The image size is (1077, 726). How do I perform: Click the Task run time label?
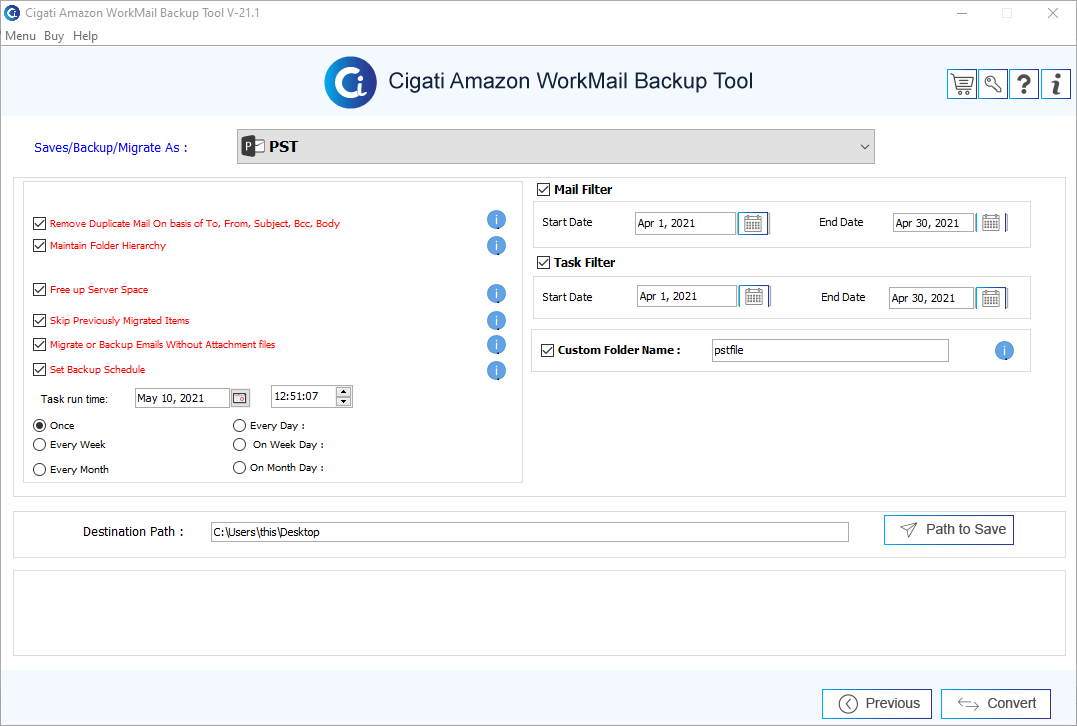point(74,399)
